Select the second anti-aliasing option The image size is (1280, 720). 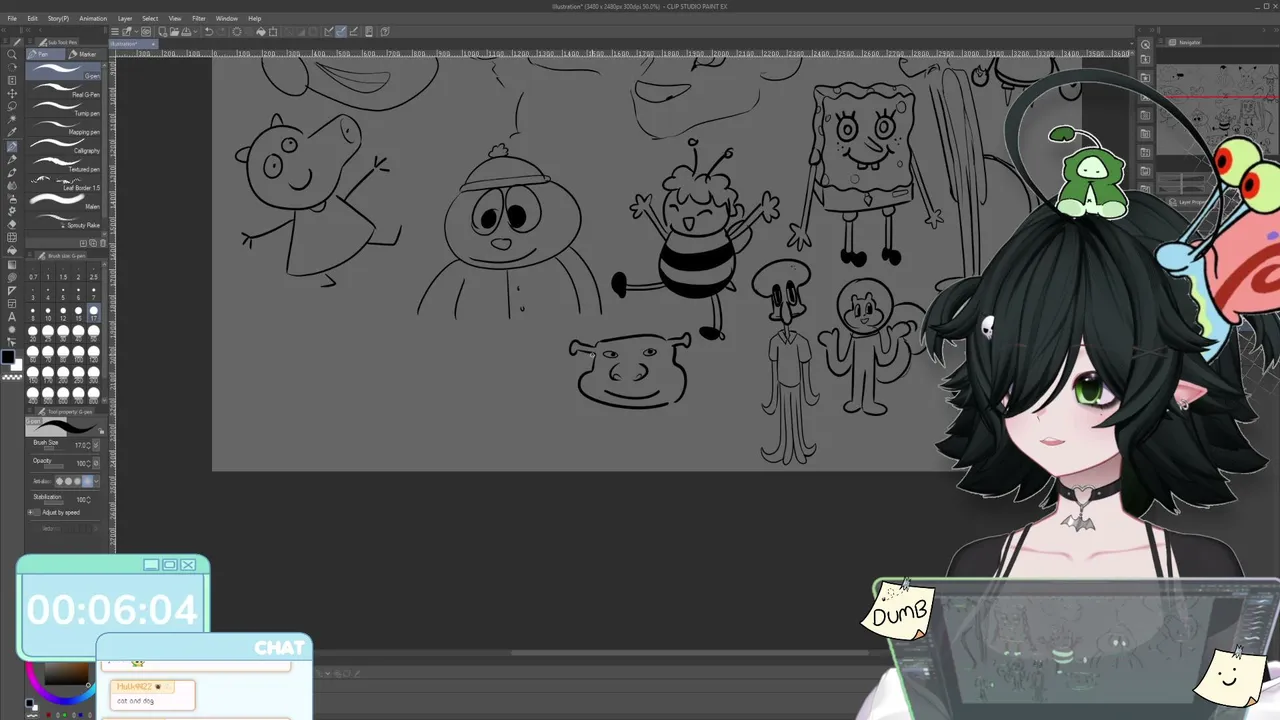(69, 481)
